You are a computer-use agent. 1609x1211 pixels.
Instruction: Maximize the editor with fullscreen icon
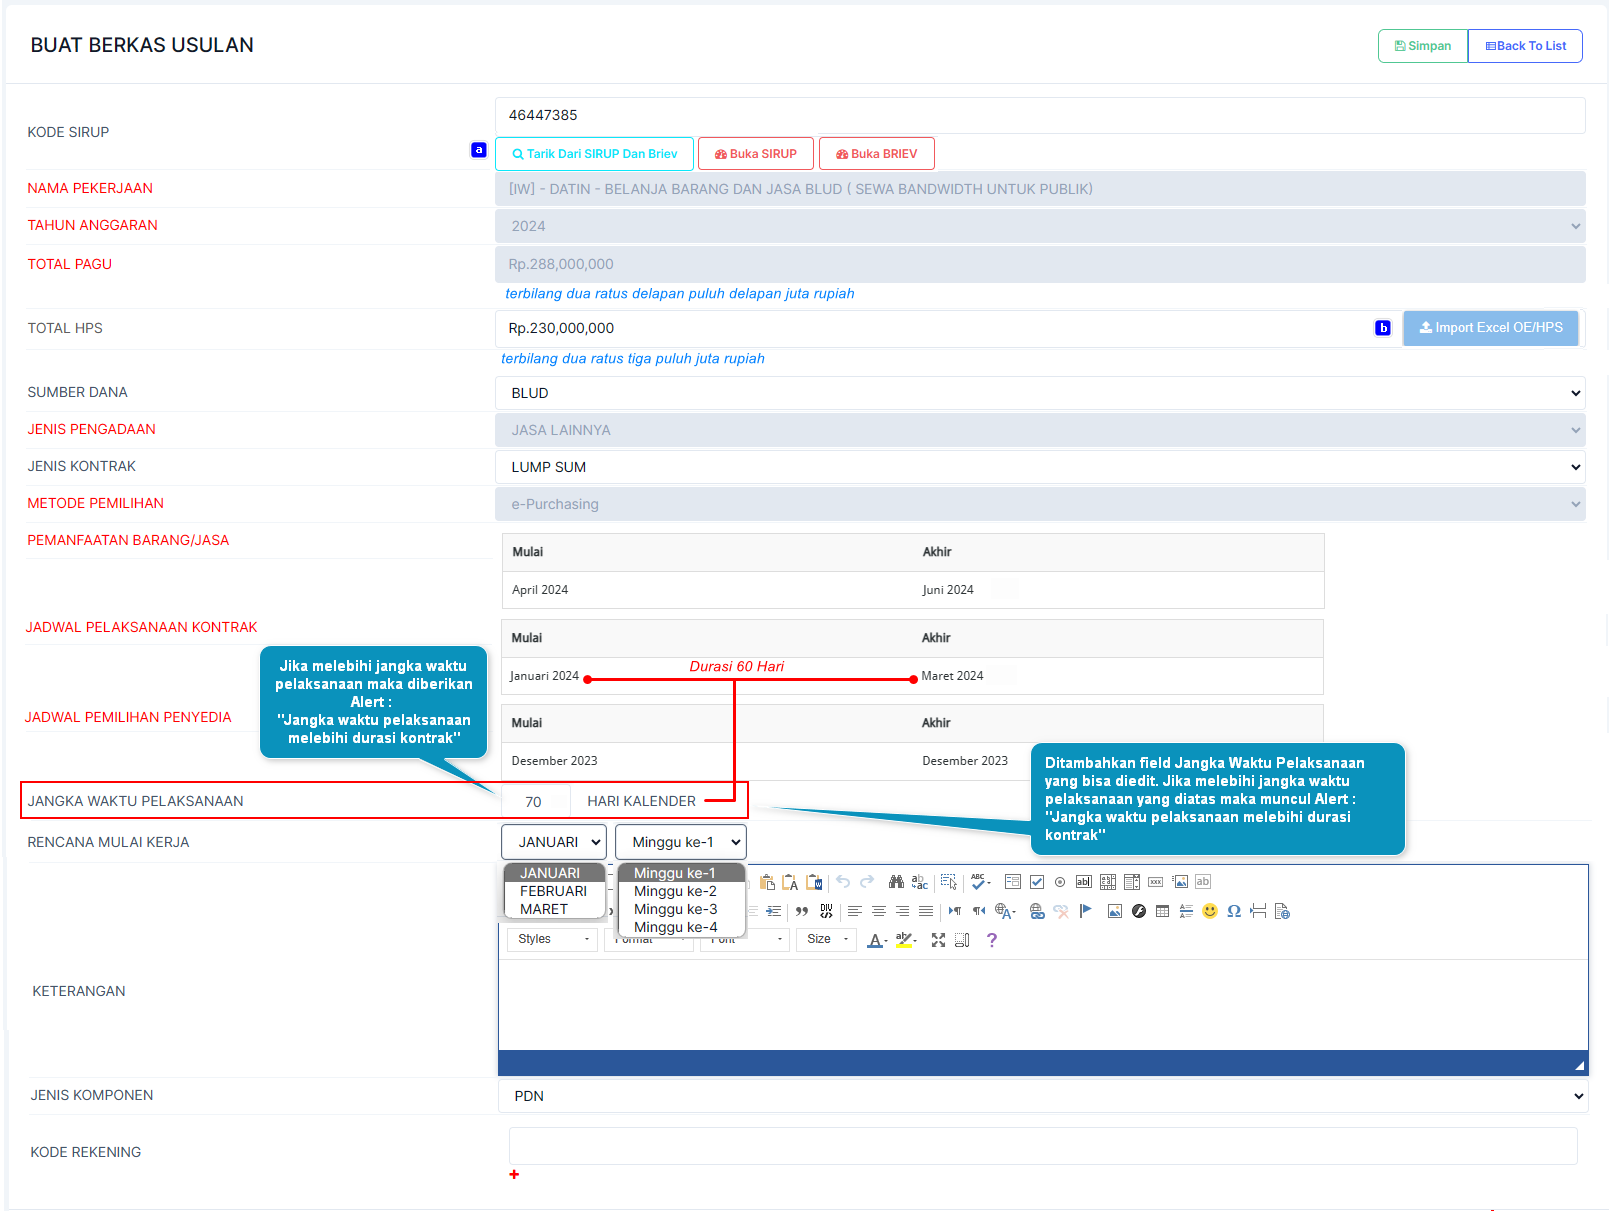pyautogui.click(x=938, y=940)
